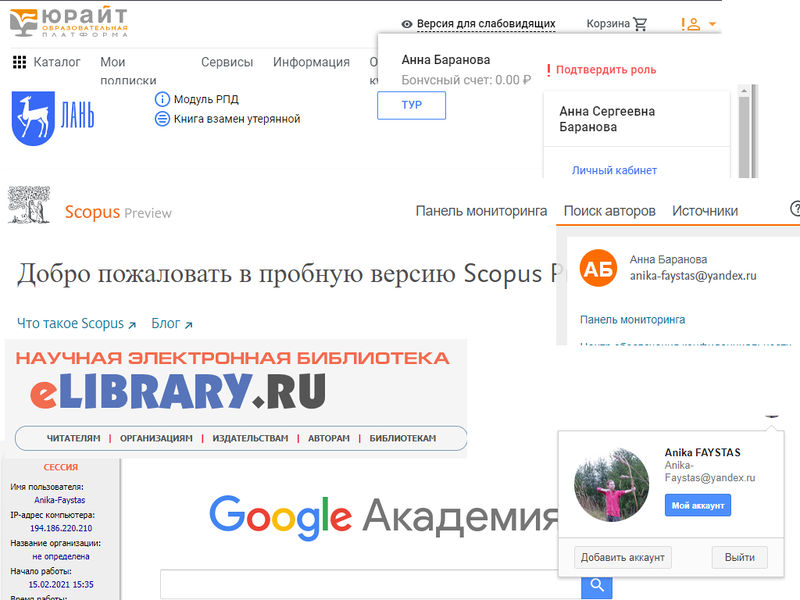Open the Каталог grid icon
Screen dimensions: 800x600
point(18,62)
